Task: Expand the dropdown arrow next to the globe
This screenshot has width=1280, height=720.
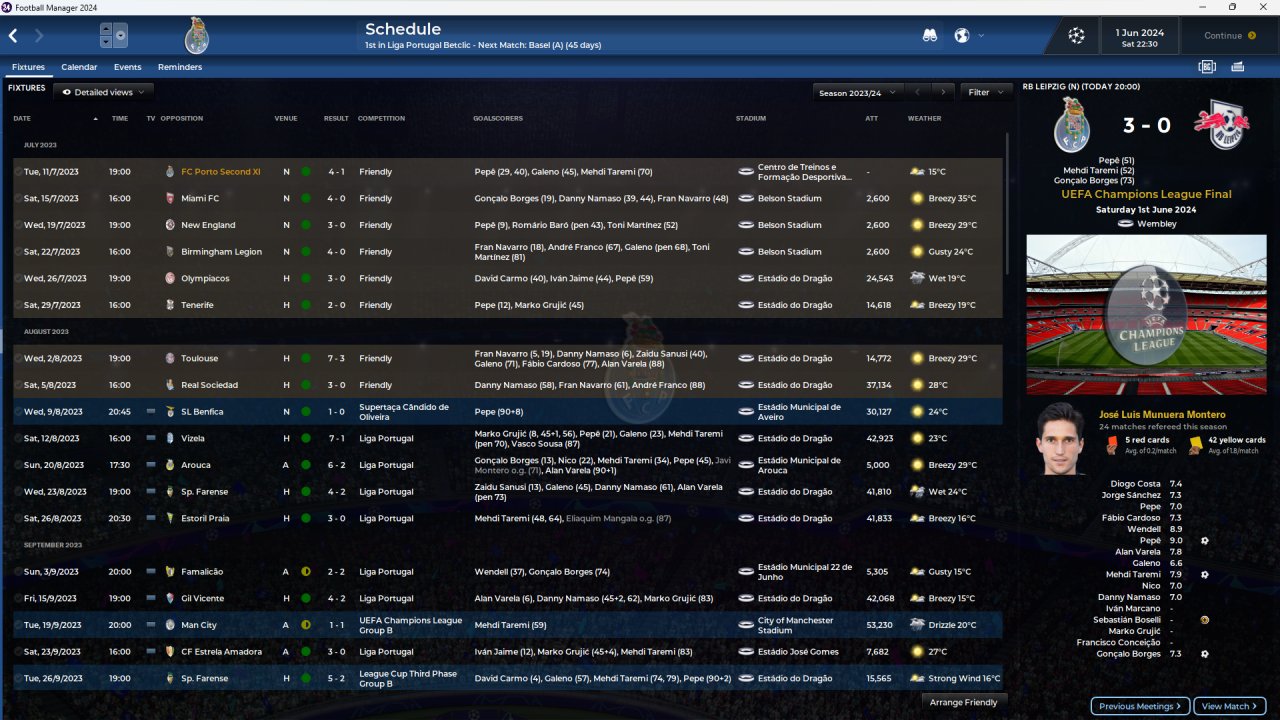Action: 981,36
